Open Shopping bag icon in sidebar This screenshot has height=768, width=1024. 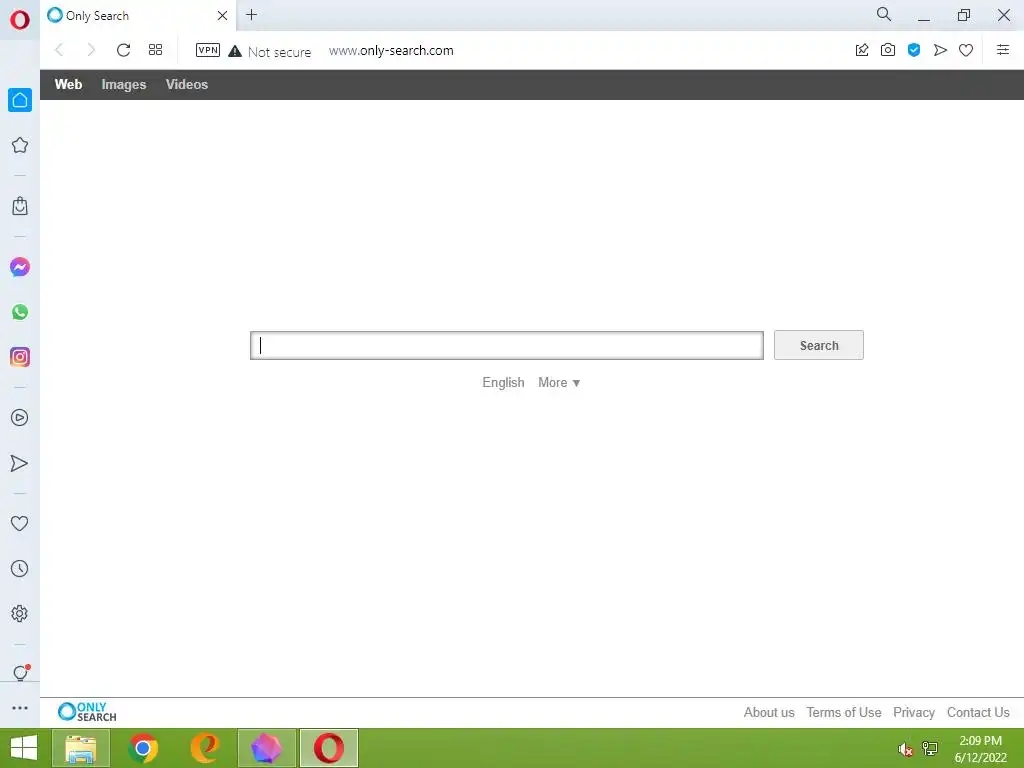(x=20, y=206)
